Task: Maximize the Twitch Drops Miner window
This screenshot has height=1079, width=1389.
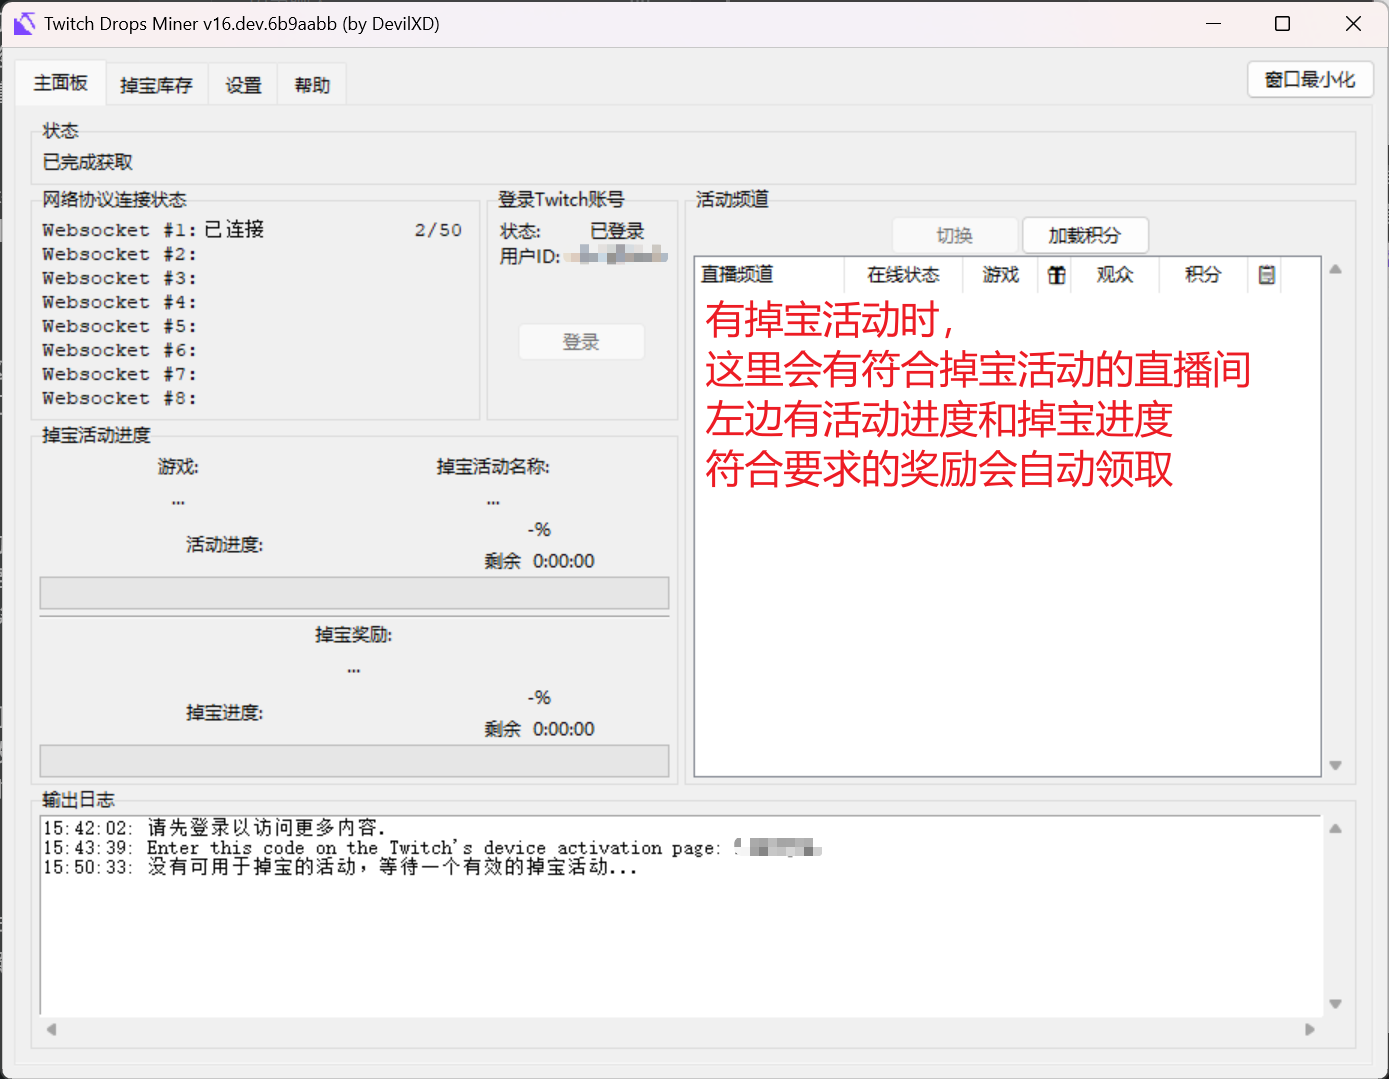Action: pos(1282,24)
